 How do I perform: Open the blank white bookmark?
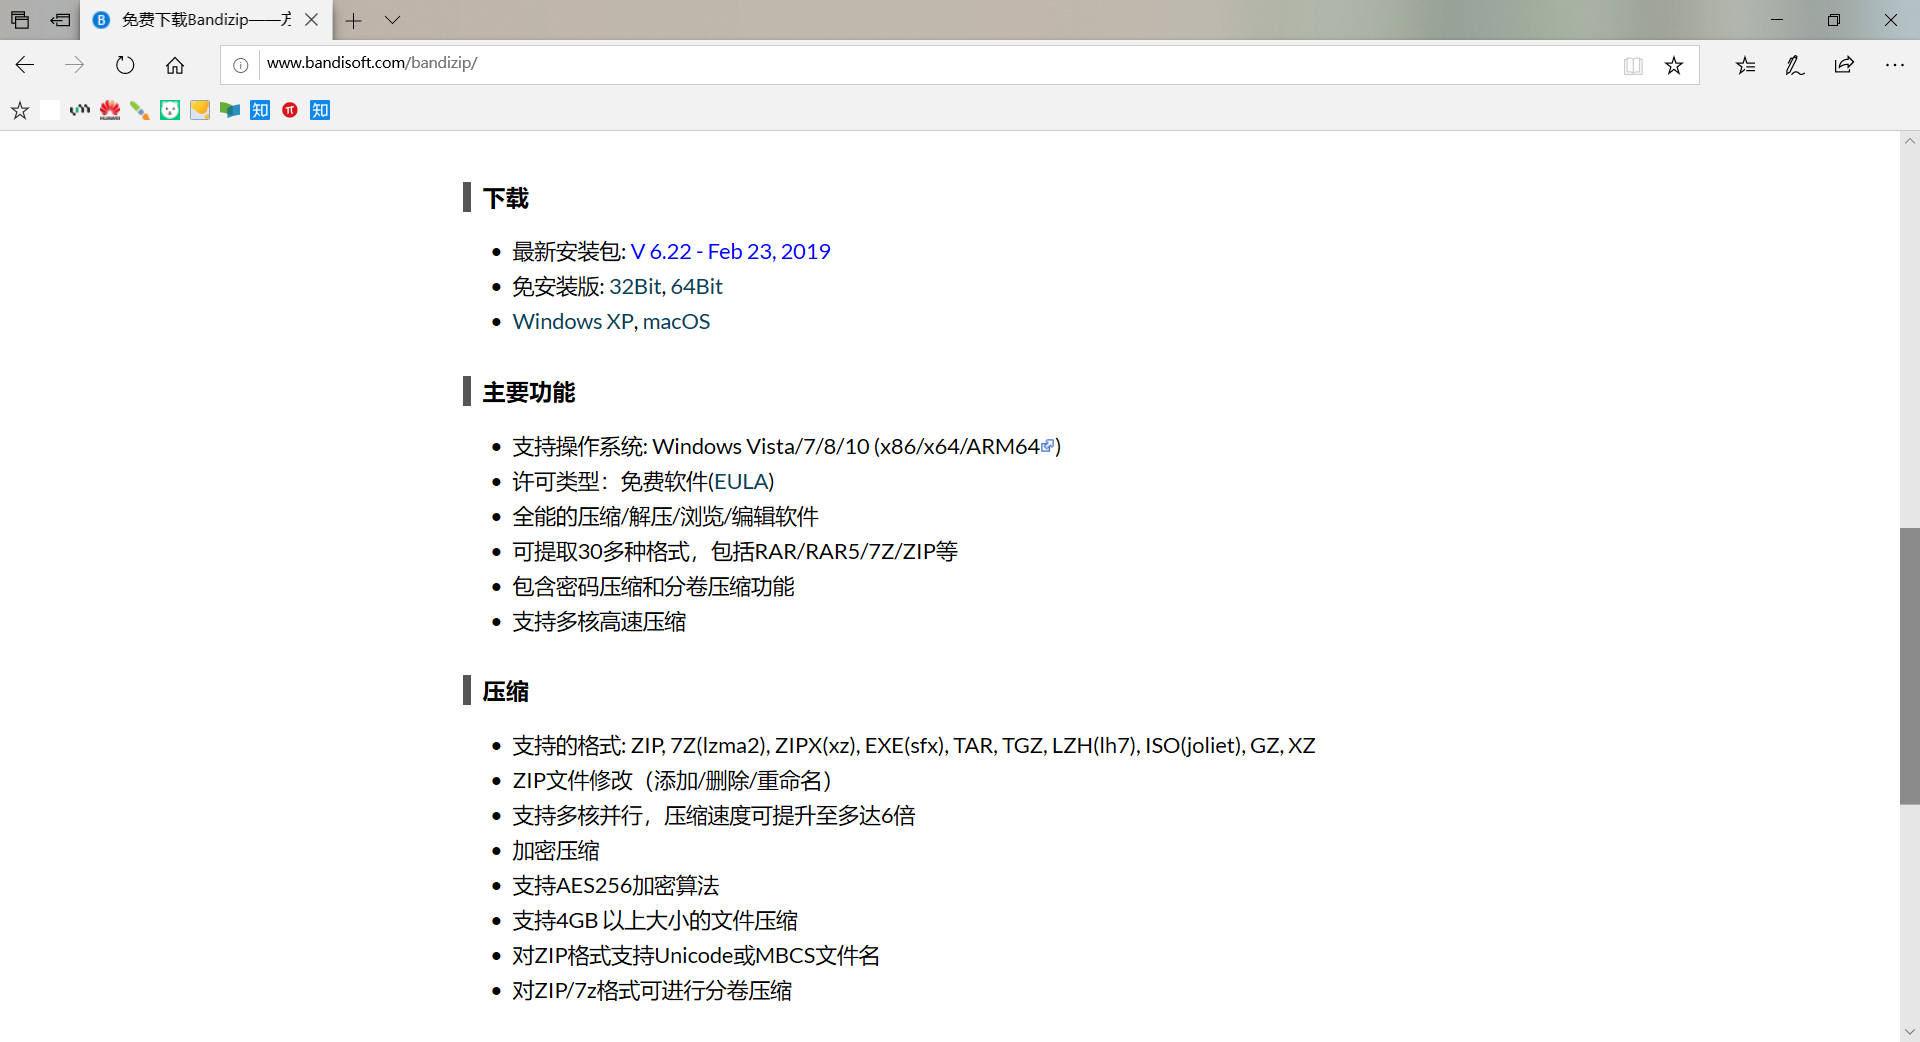50,110
